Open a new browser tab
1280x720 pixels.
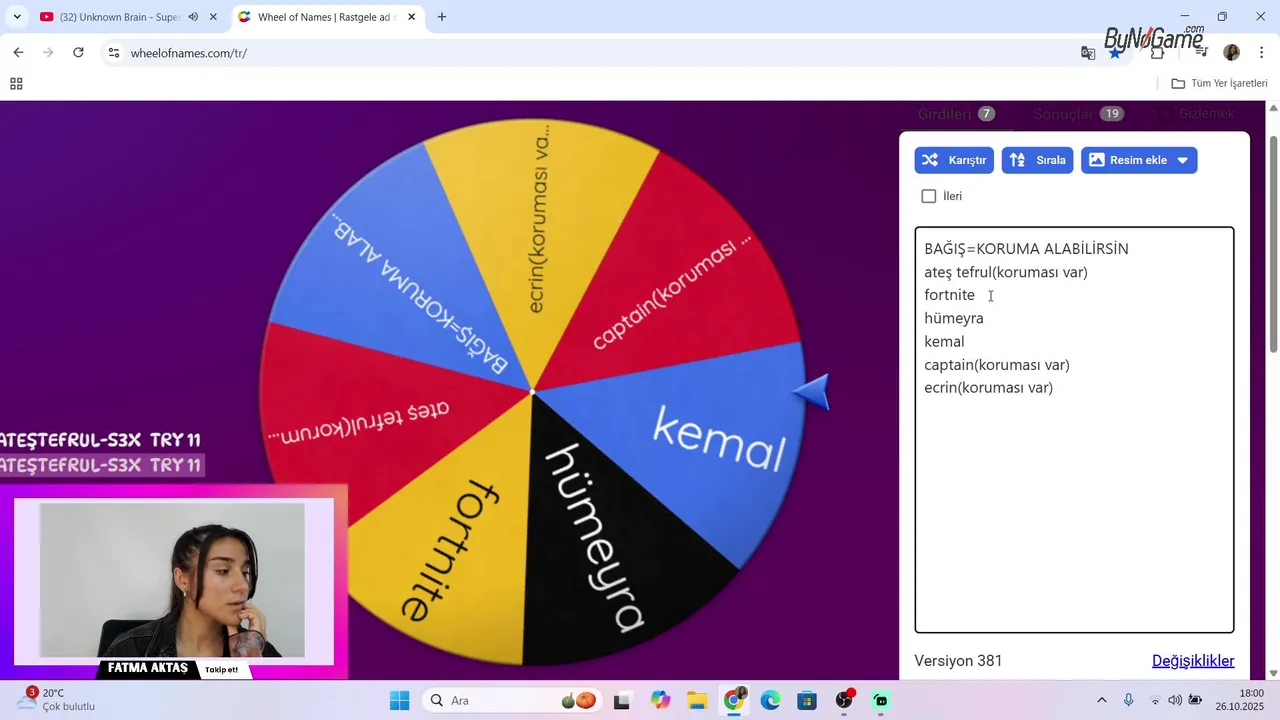[x=442, y=17]
